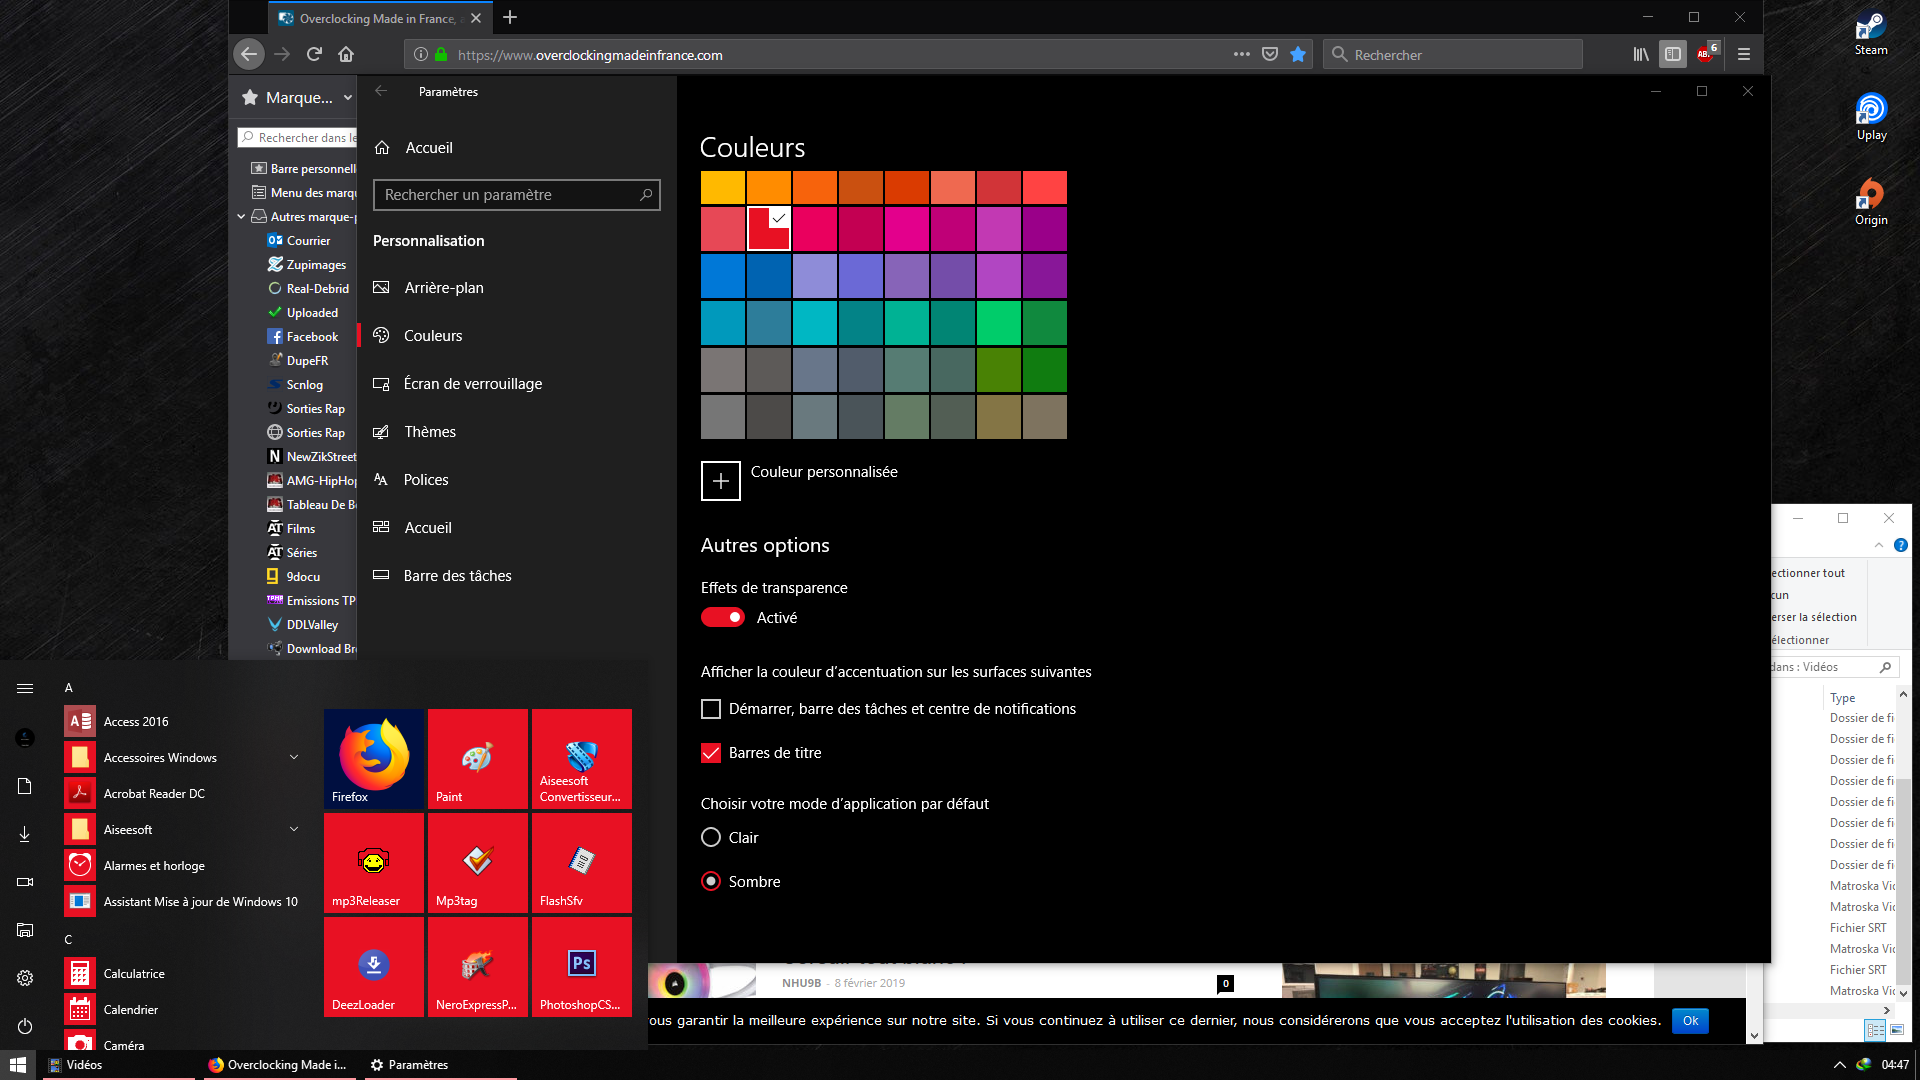Open the Firefox library icon
The width and height of the screenshot is (1920, 1080).
click(1641, 55)
